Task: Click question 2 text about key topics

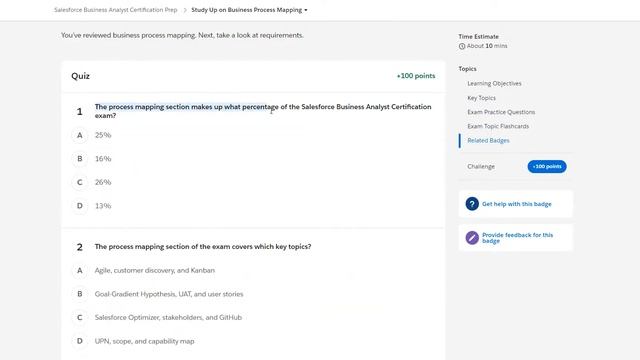Action: pyautogui.click(x=203, y=247)
